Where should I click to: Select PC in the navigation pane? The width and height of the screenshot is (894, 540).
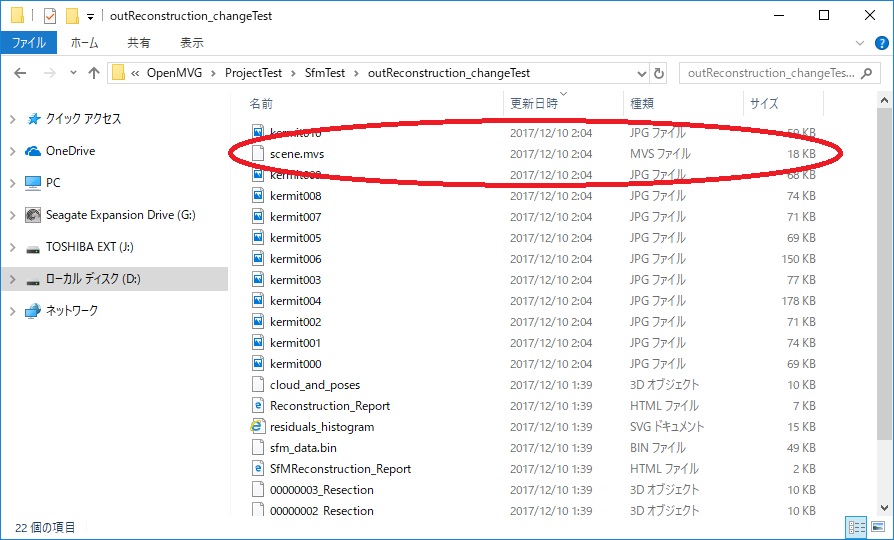tap(52, 182)
